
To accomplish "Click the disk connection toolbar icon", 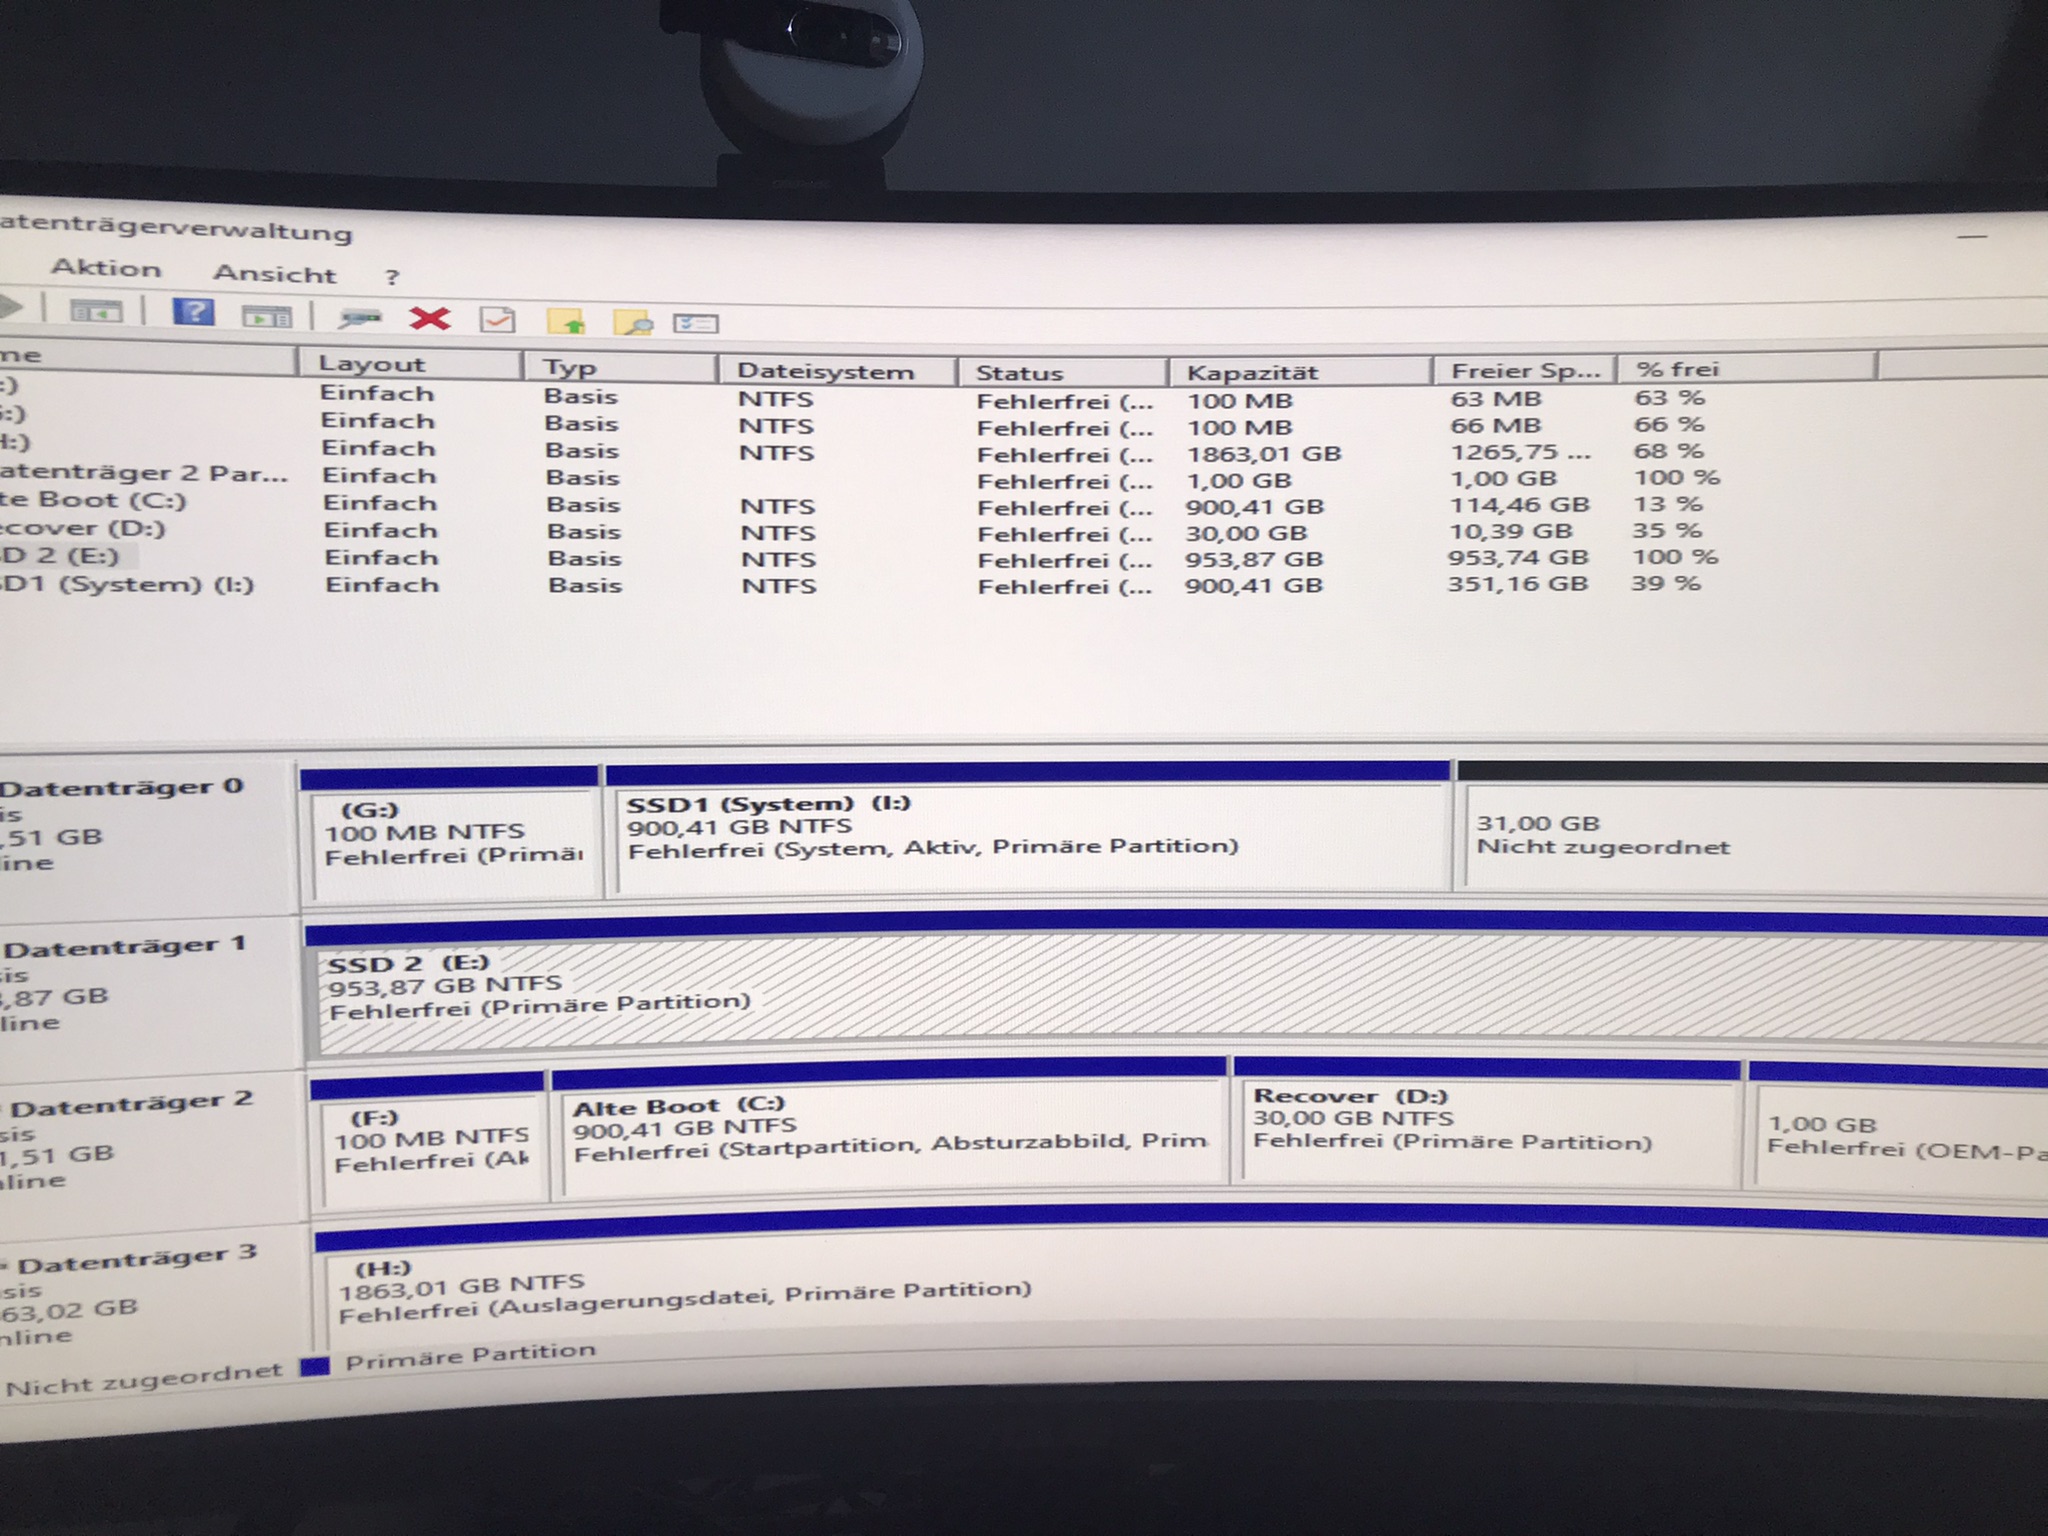I will (360, 319).
